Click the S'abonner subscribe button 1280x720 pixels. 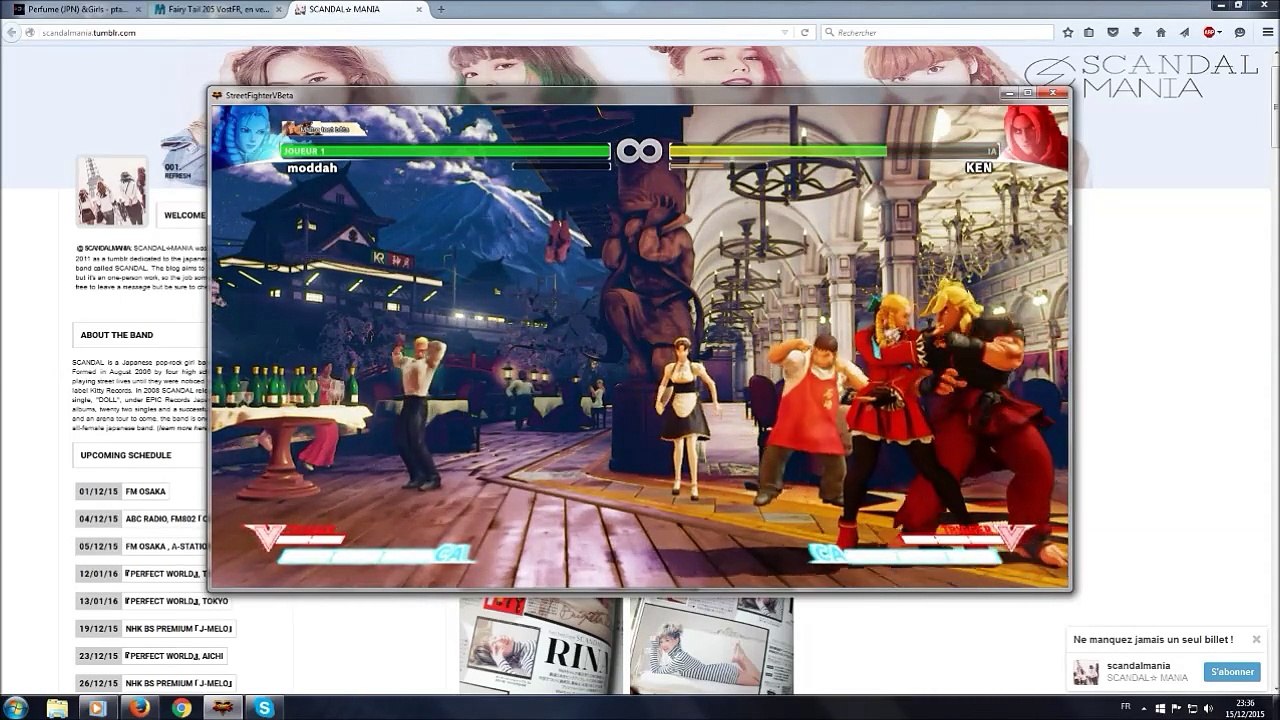click(1232, 672)
